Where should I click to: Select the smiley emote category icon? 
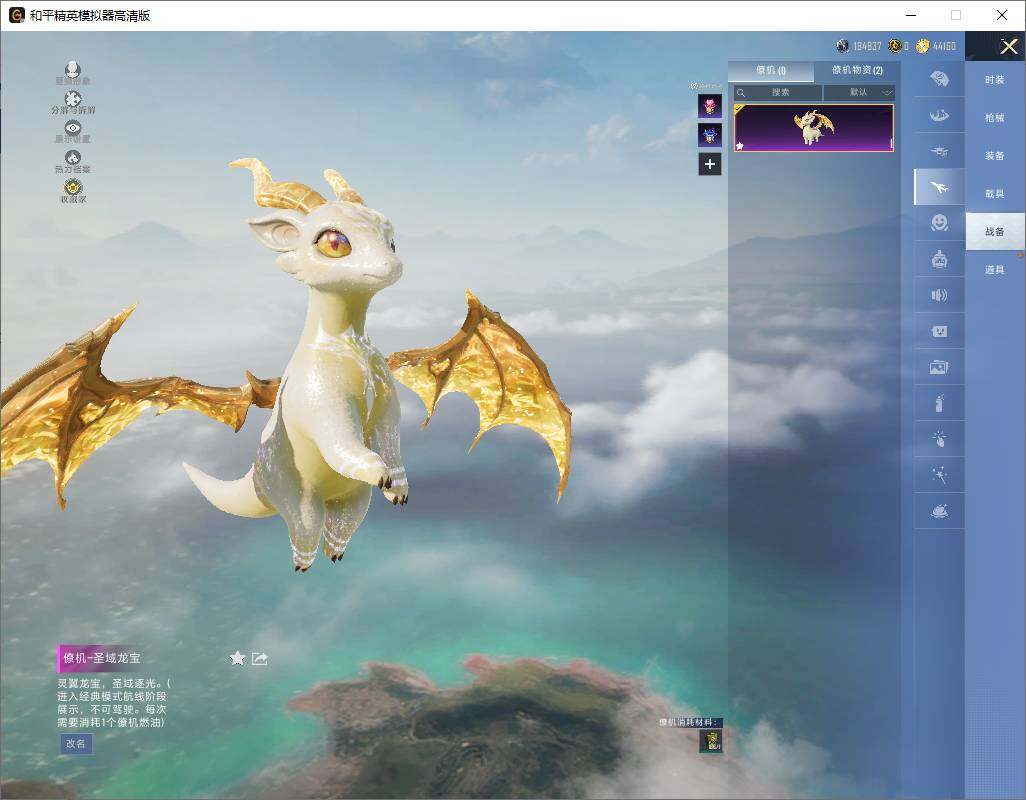click(x=940, y=223)
